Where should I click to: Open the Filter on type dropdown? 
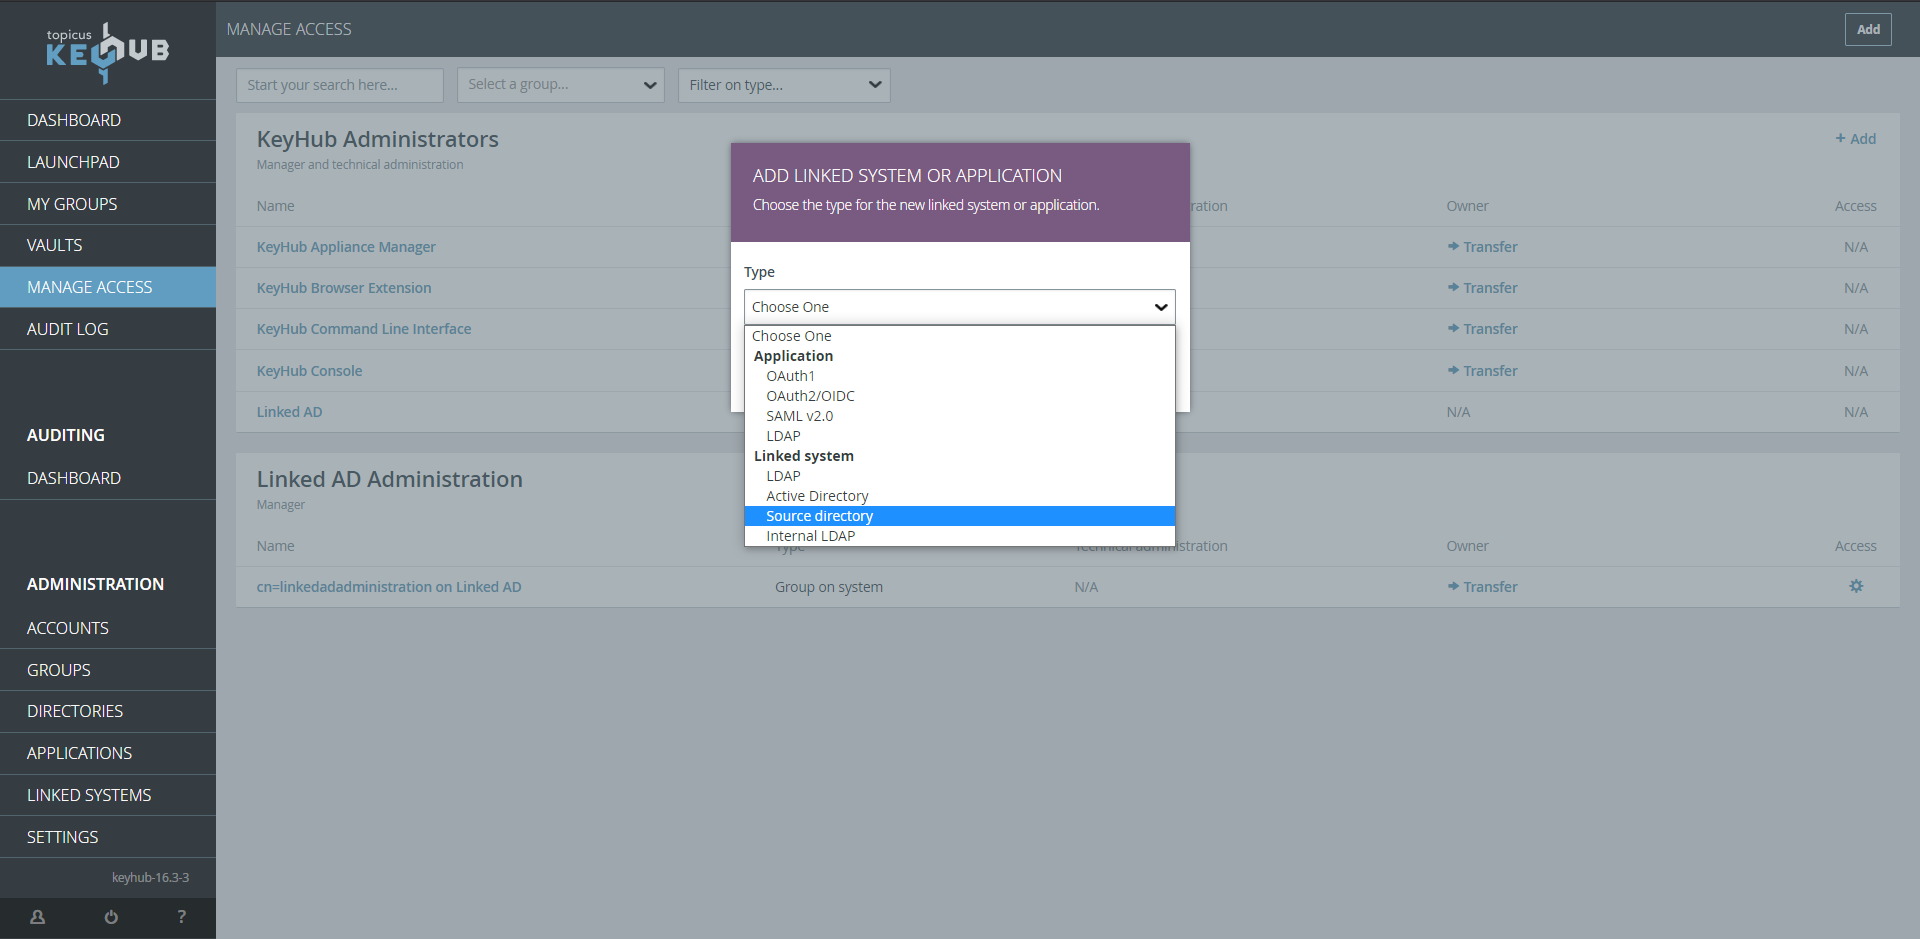[784, 85]
